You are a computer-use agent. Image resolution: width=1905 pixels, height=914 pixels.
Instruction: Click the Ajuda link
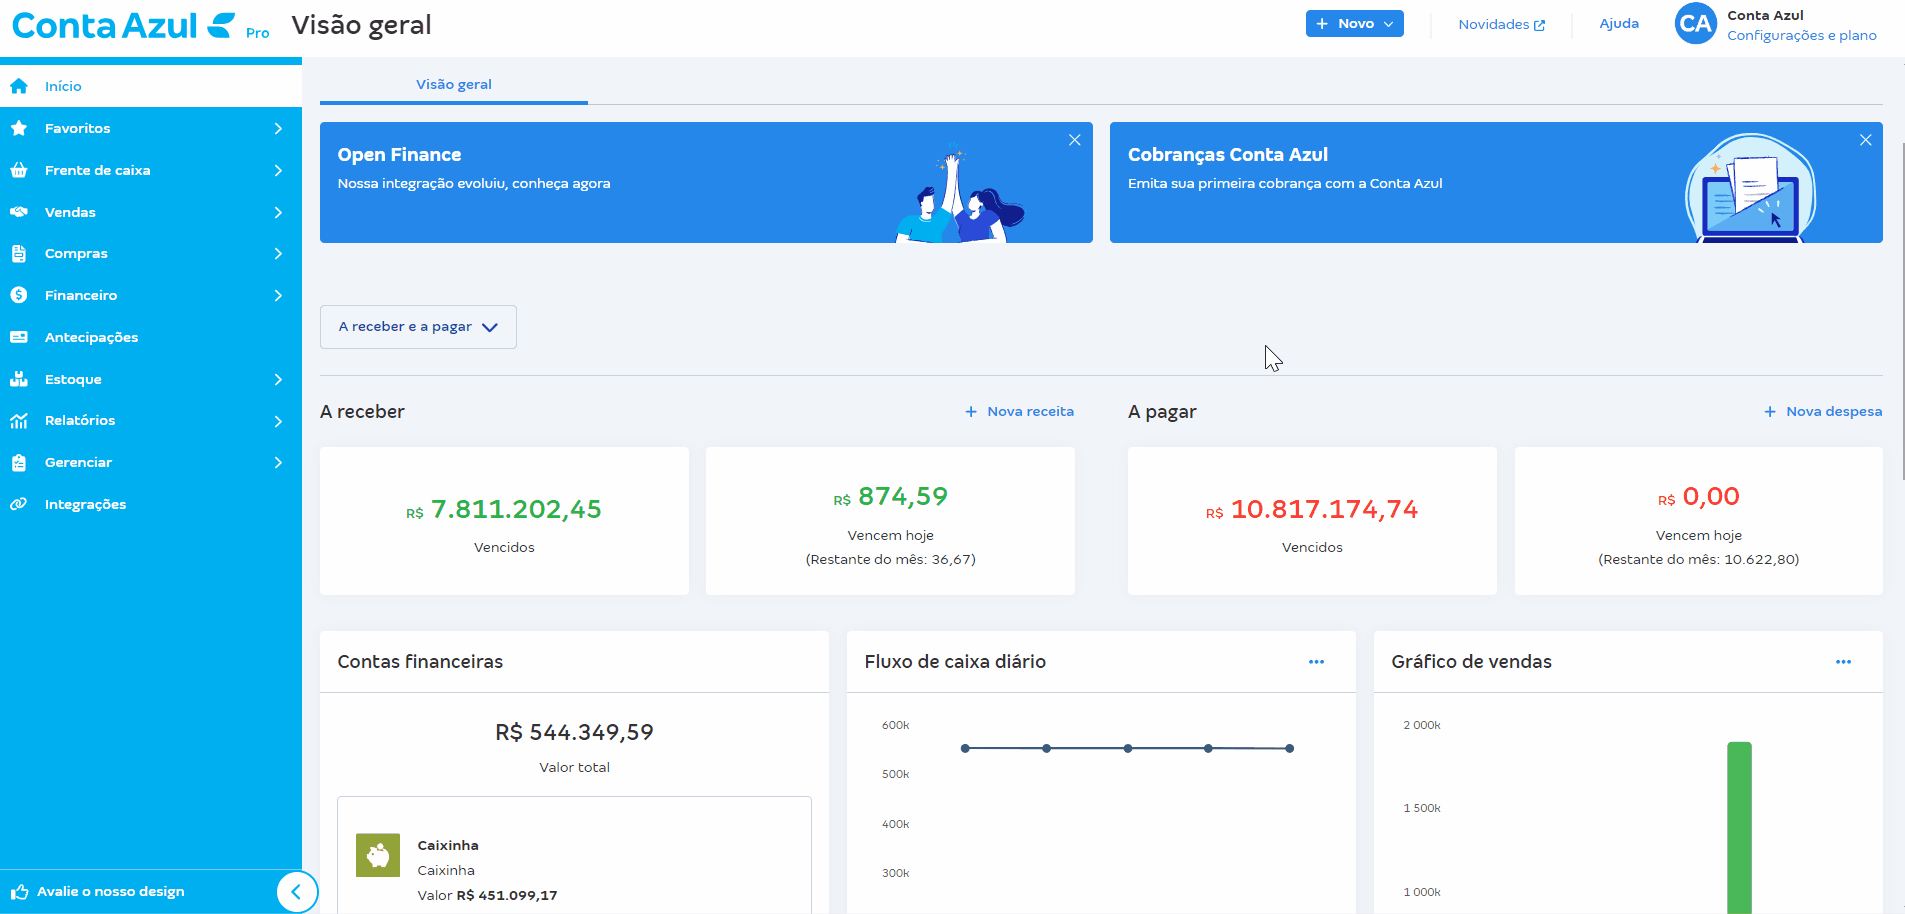1619,24
